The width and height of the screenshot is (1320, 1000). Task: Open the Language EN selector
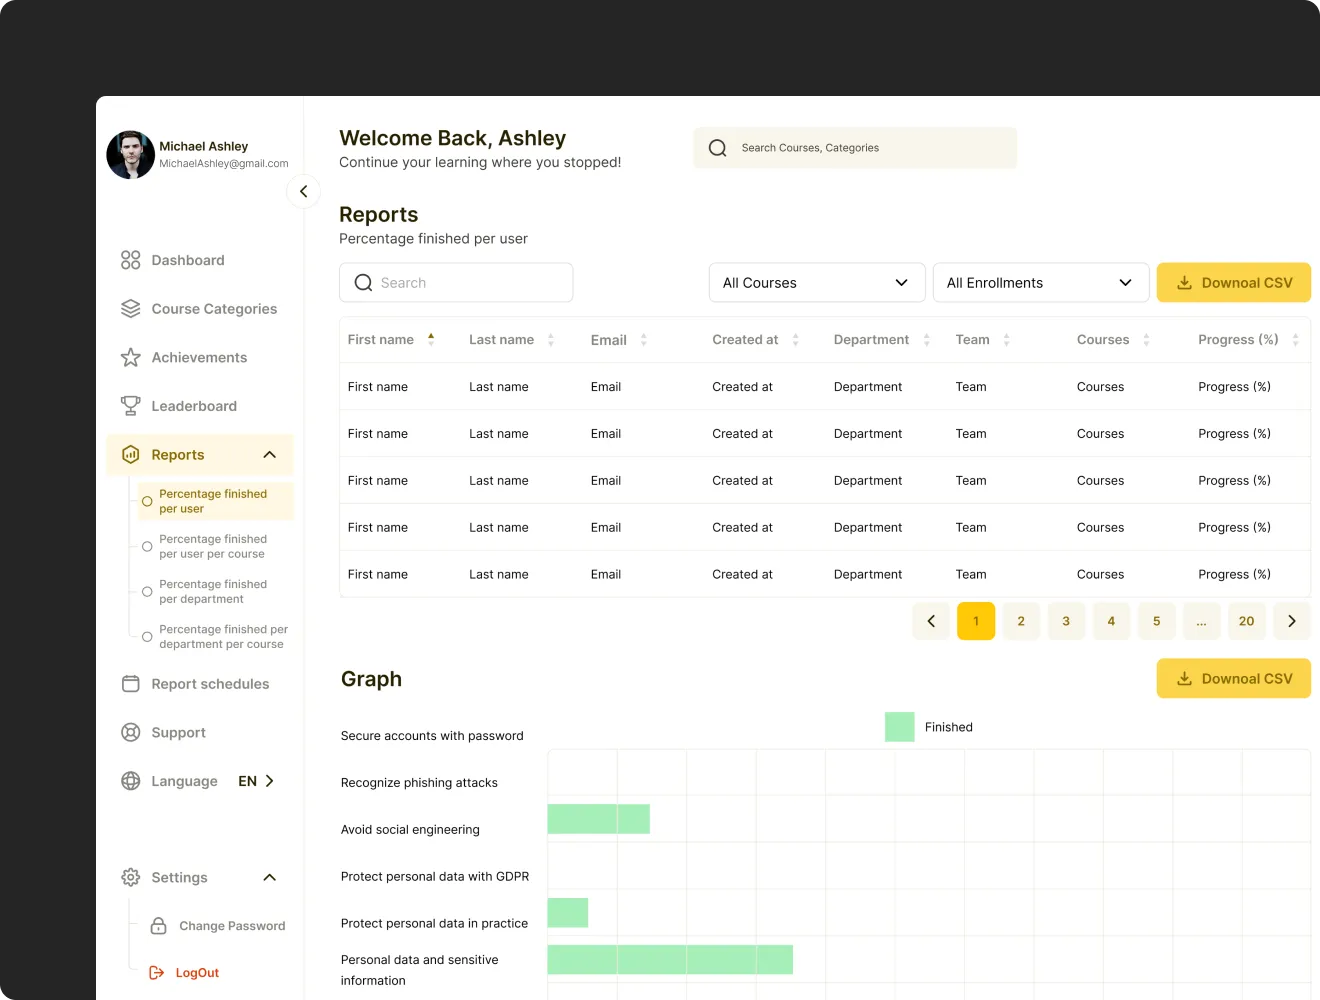255,781
